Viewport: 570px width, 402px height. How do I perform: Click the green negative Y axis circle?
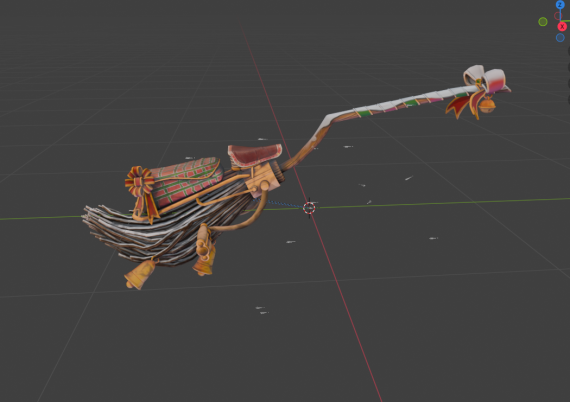coord(543,22)
